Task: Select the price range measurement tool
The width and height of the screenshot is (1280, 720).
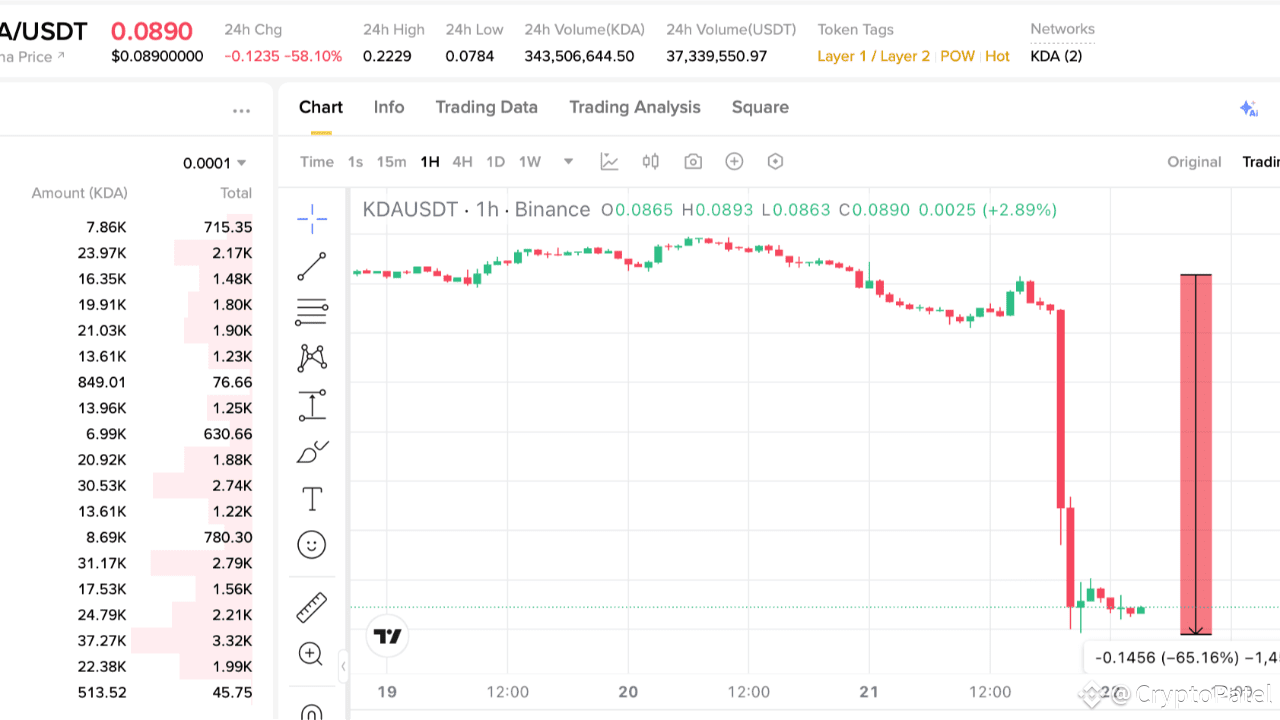Action: (x=312, y=405)
